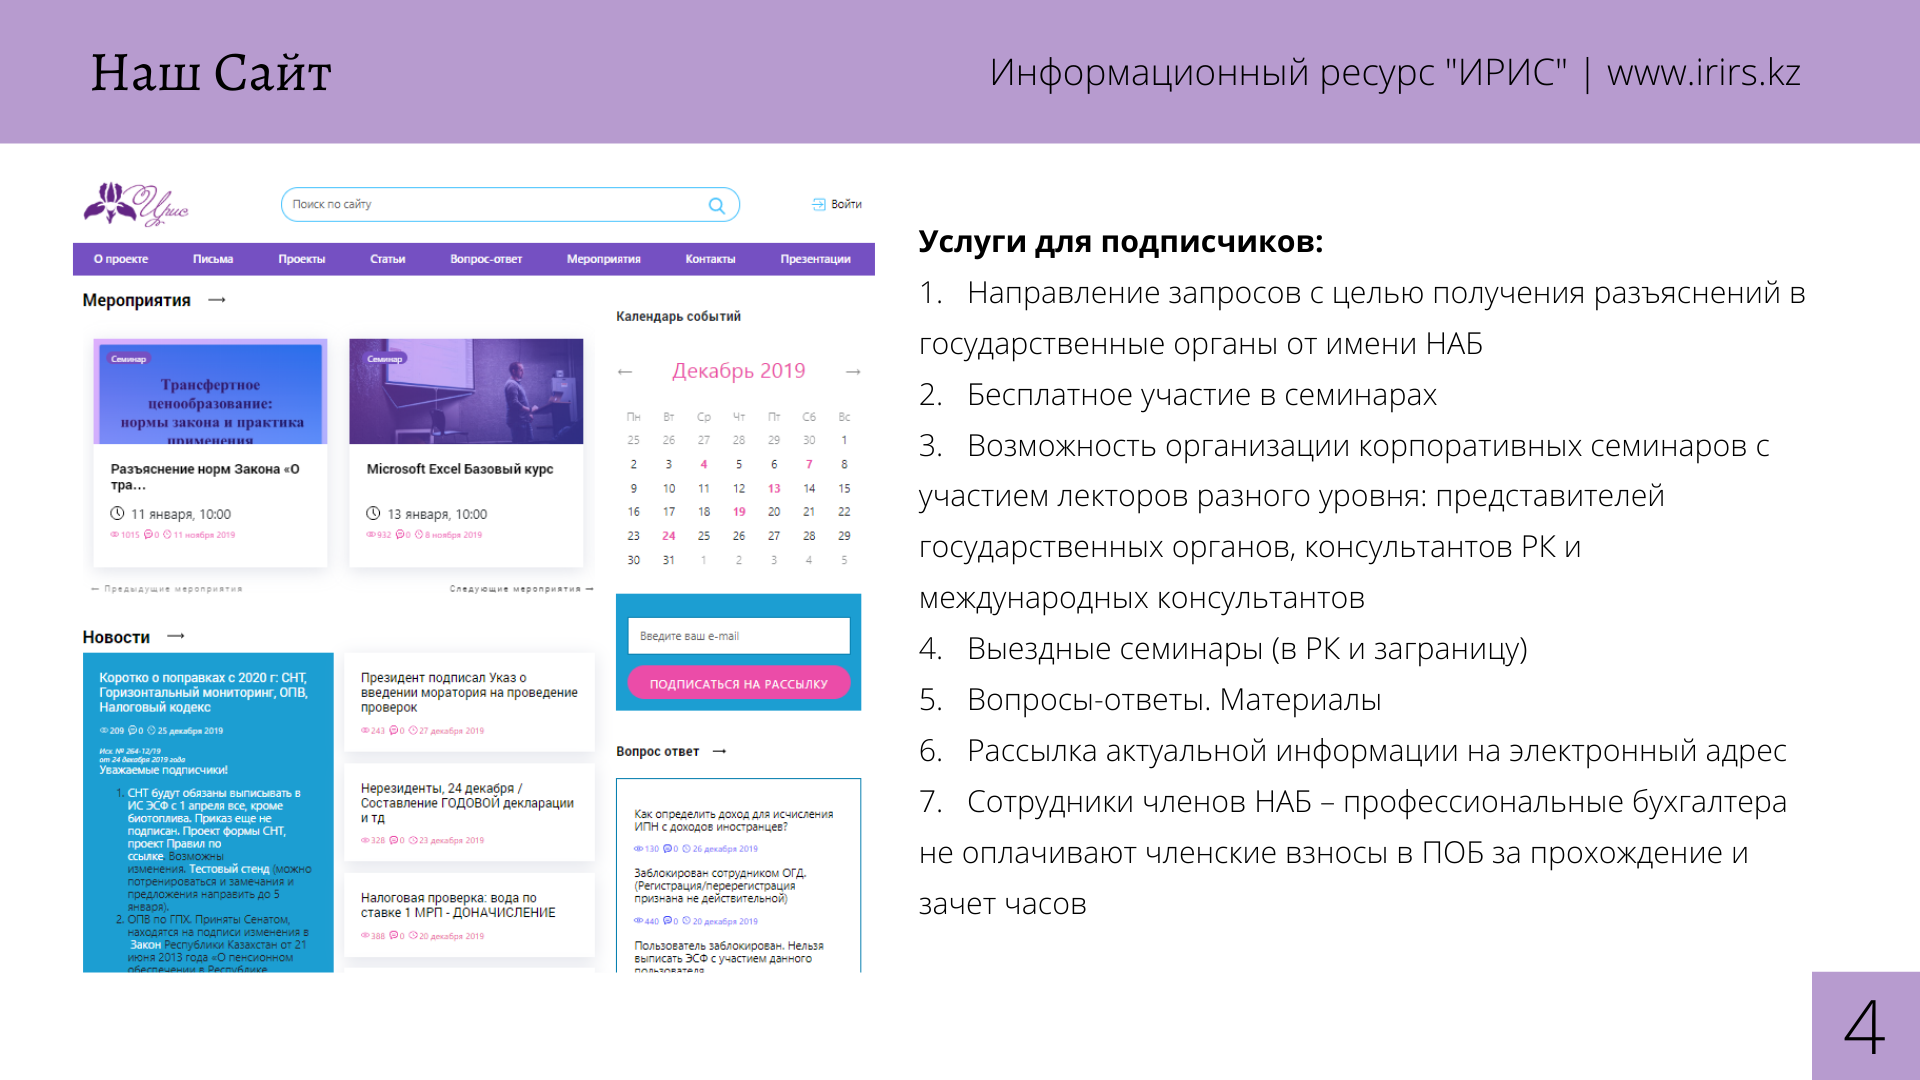Click arrow next to Новости heading
The height and width of the screenshot is (1080, 1920).
(x=176, y=636)
